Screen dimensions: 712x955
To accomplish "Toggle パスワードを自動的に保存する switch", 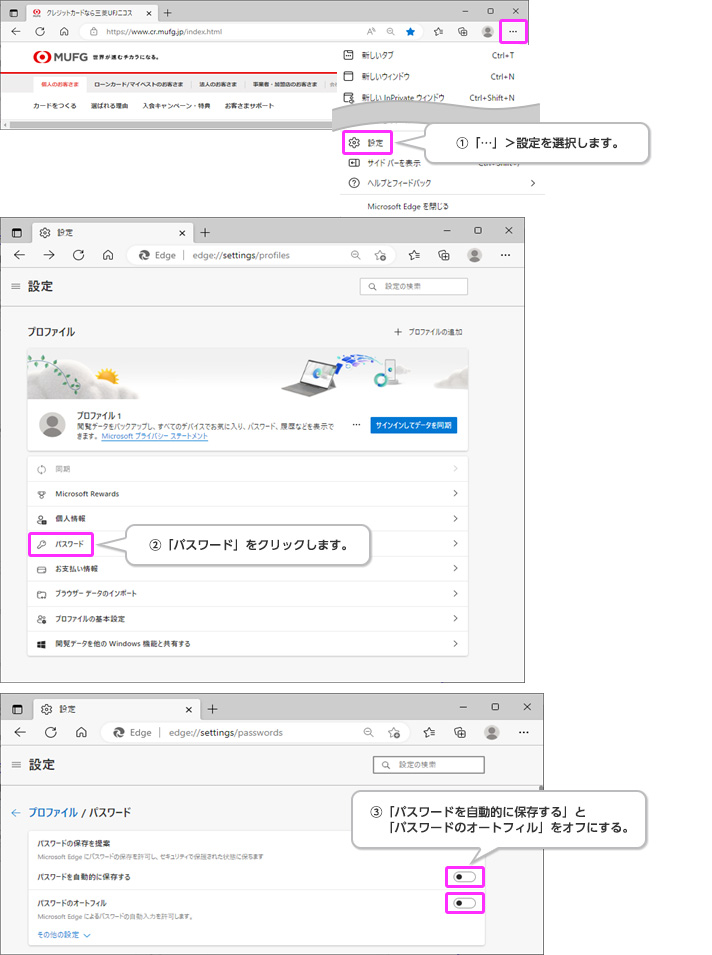I will 464,877.
